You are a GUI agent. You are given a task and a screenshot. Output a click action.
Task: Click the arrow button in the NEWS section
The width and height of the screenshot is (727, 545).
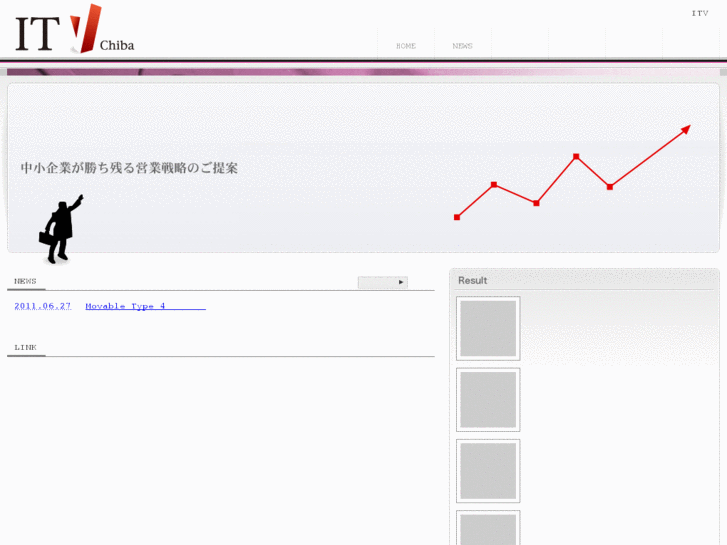[x=383, y=282]
